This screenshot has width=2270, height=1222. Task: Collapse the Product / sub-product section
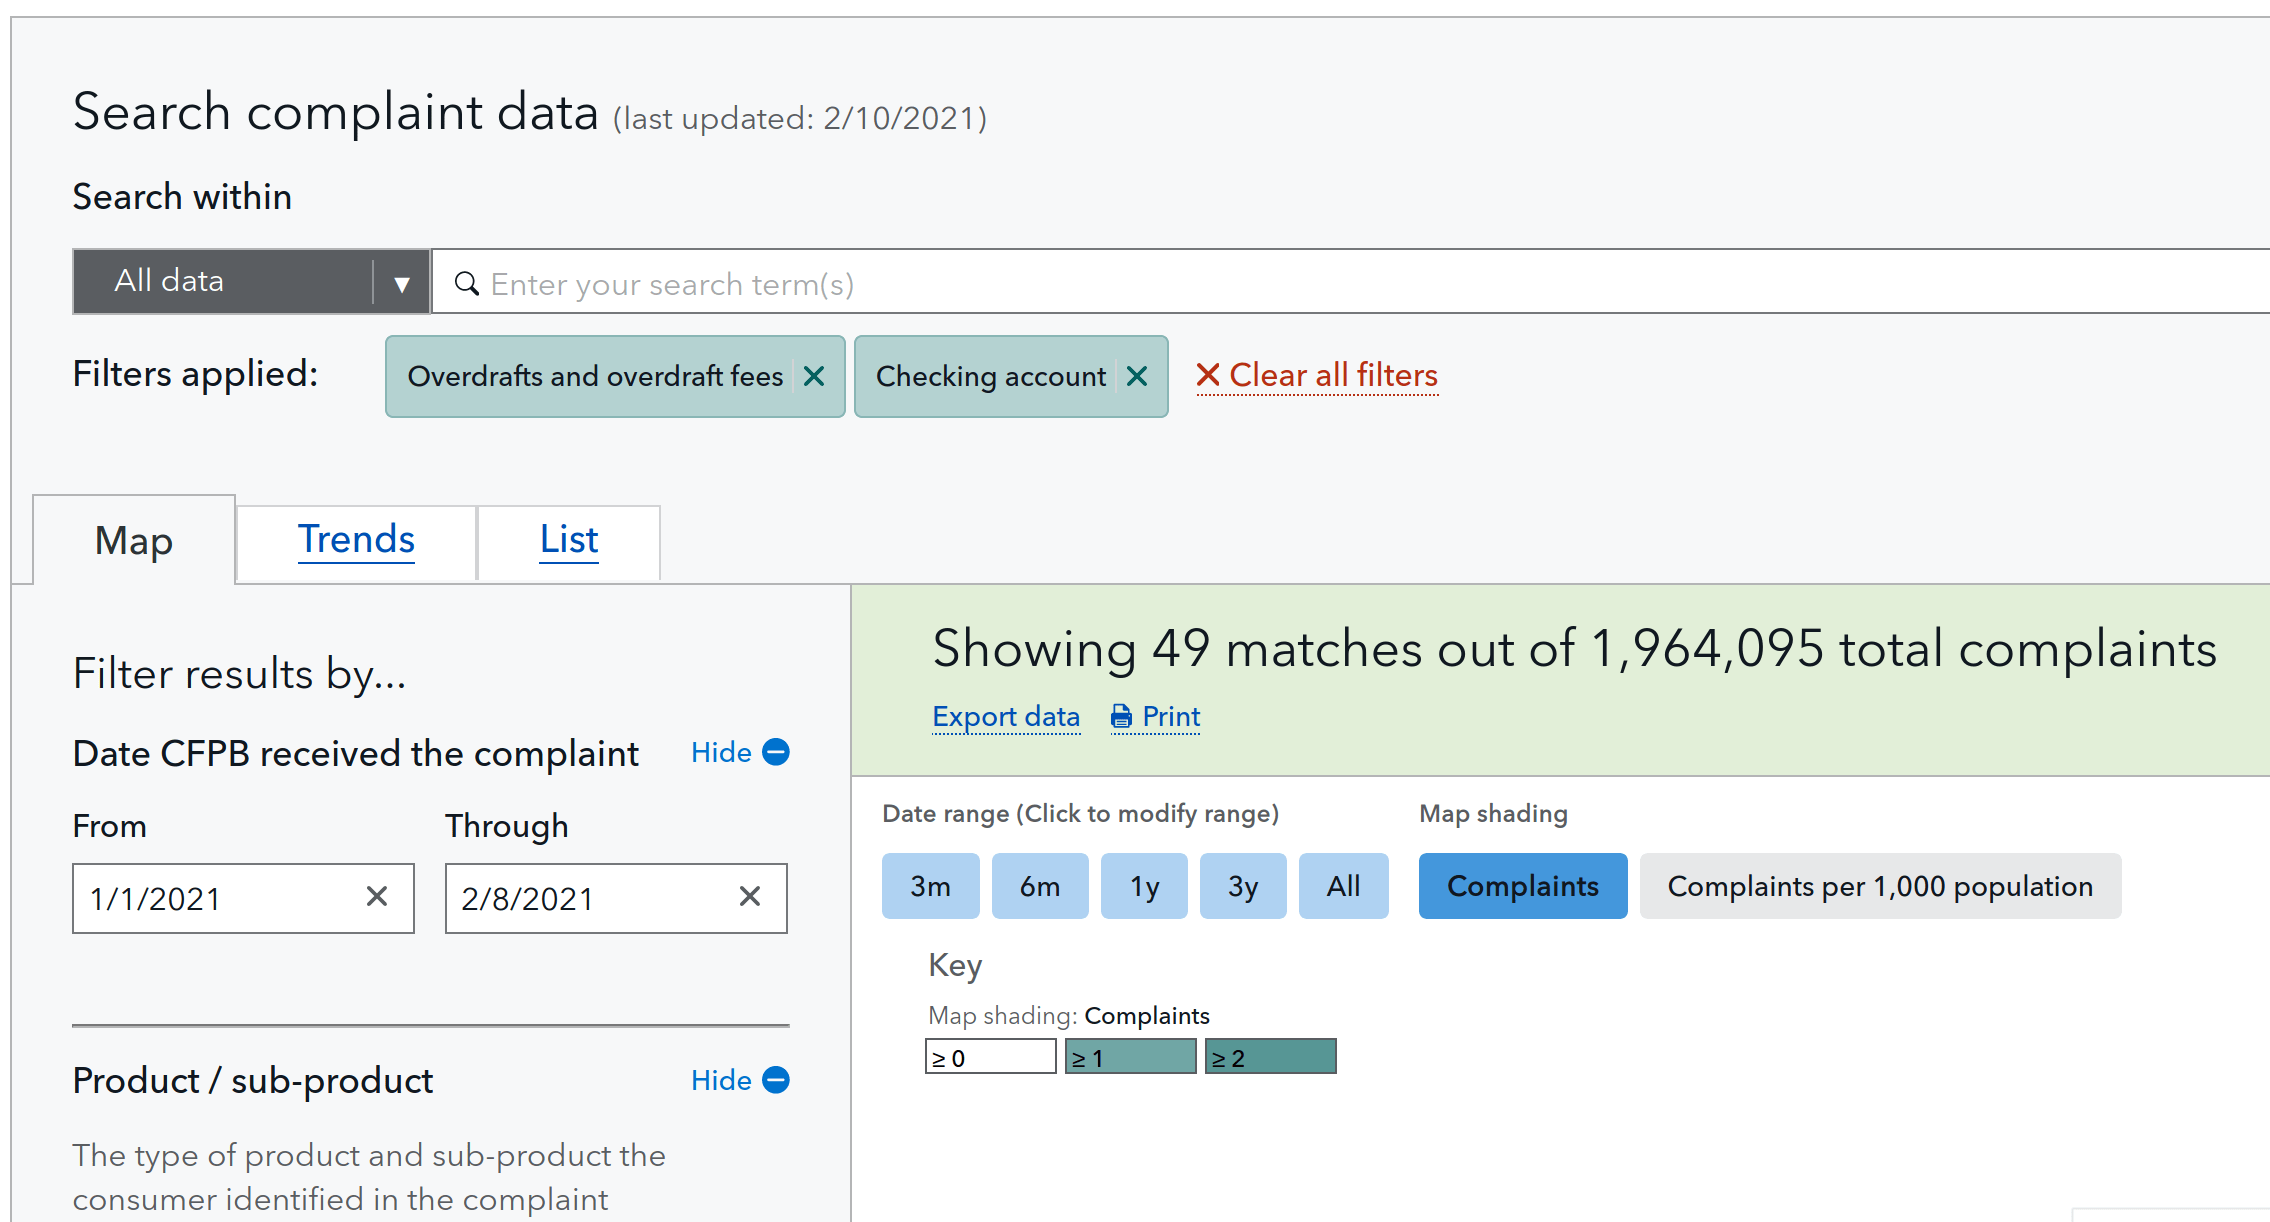click(x=722, y=1080)
